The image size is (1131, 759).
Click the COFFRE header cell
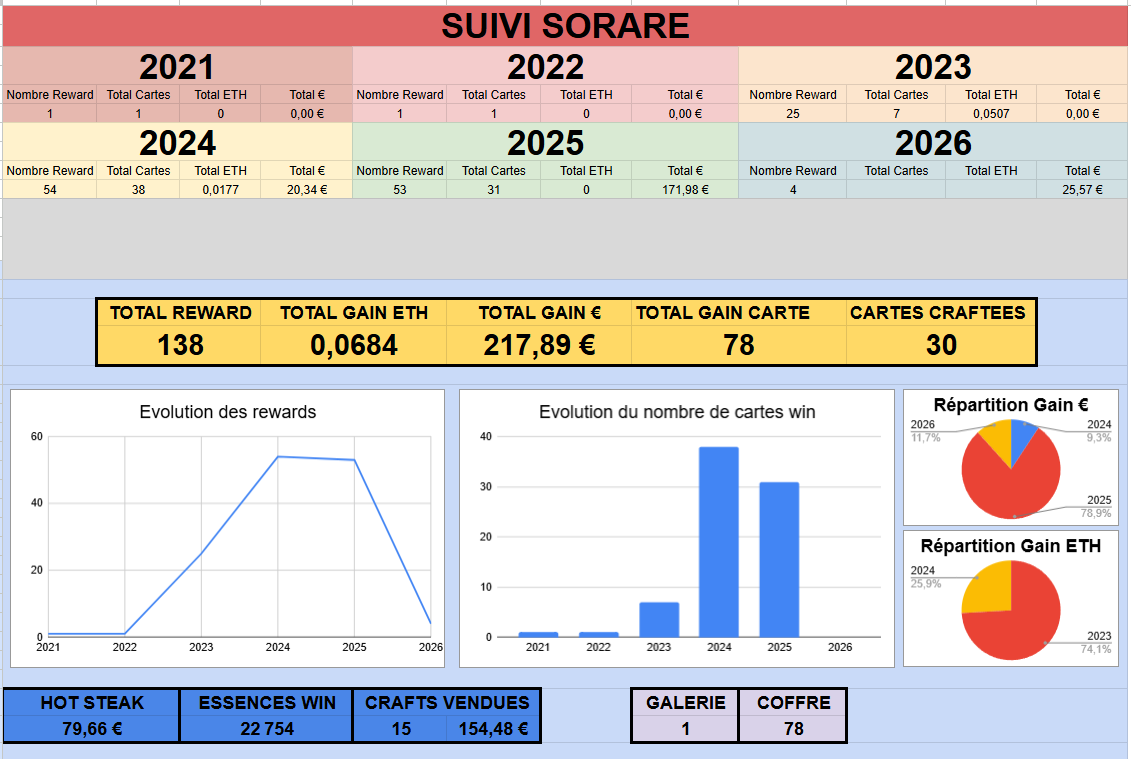793,703
